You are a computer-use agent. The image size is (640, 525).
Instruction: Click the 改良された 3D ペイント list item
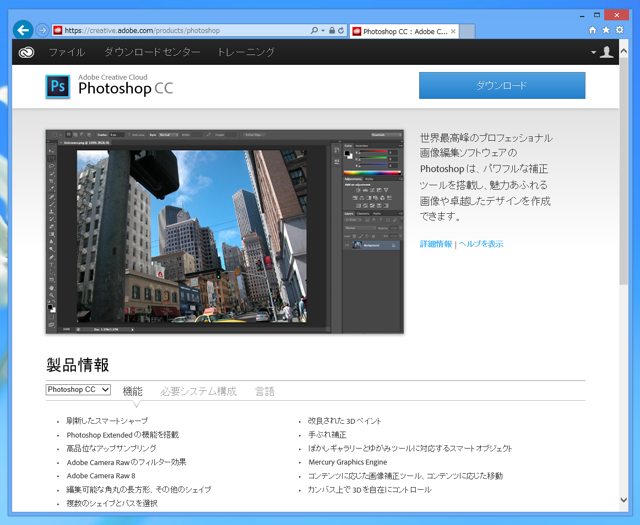coord(344,421)
